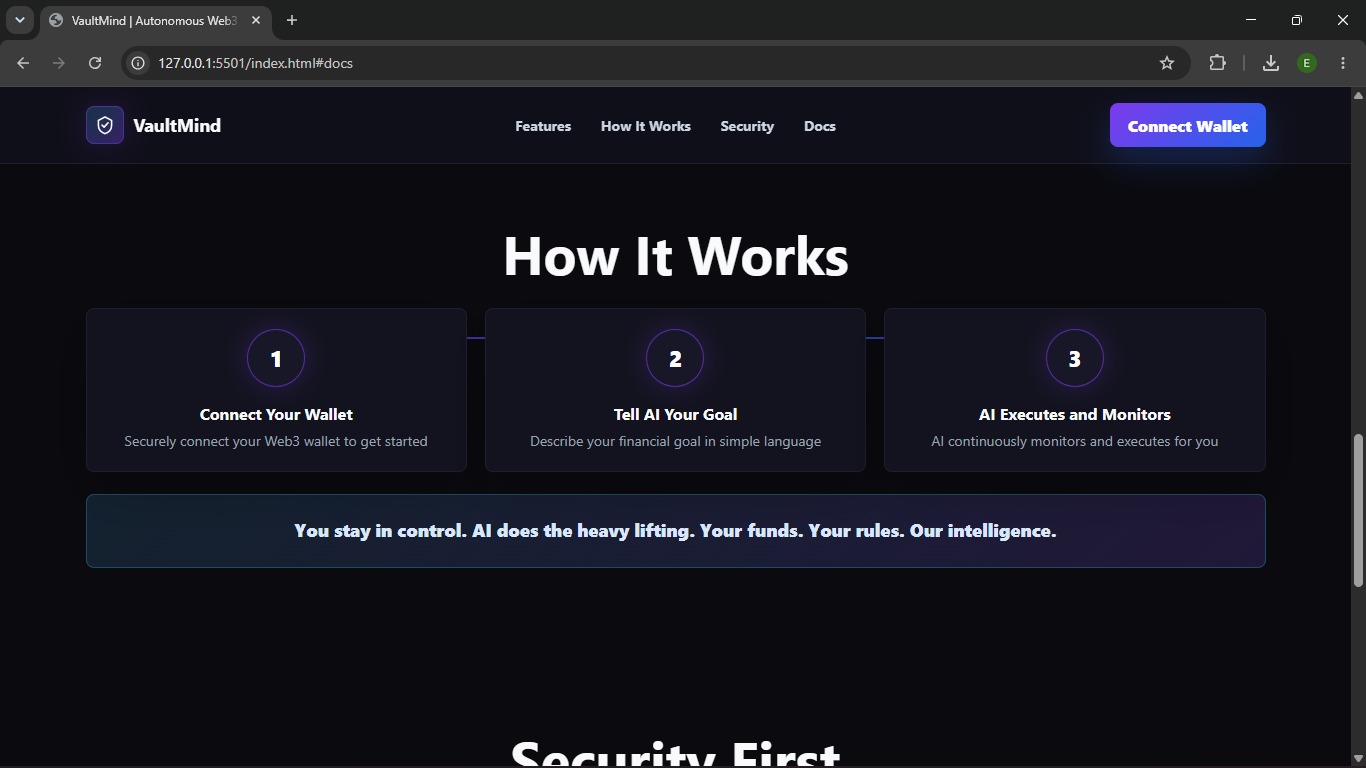Go to How It Works nav link
Viewport: 1366px width, 768px height.
pos(646,126)
